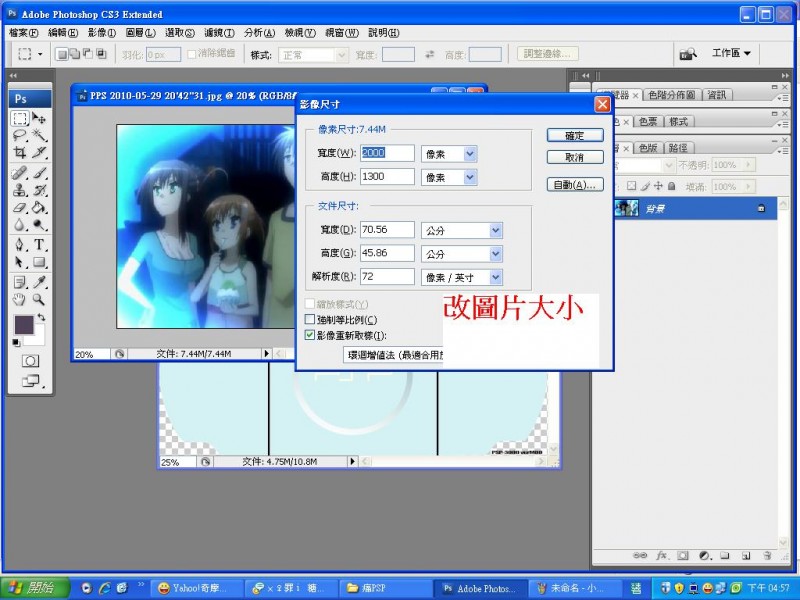Click 自動(A)... button
Screen dimensions: 800x600
click(575, 185)
